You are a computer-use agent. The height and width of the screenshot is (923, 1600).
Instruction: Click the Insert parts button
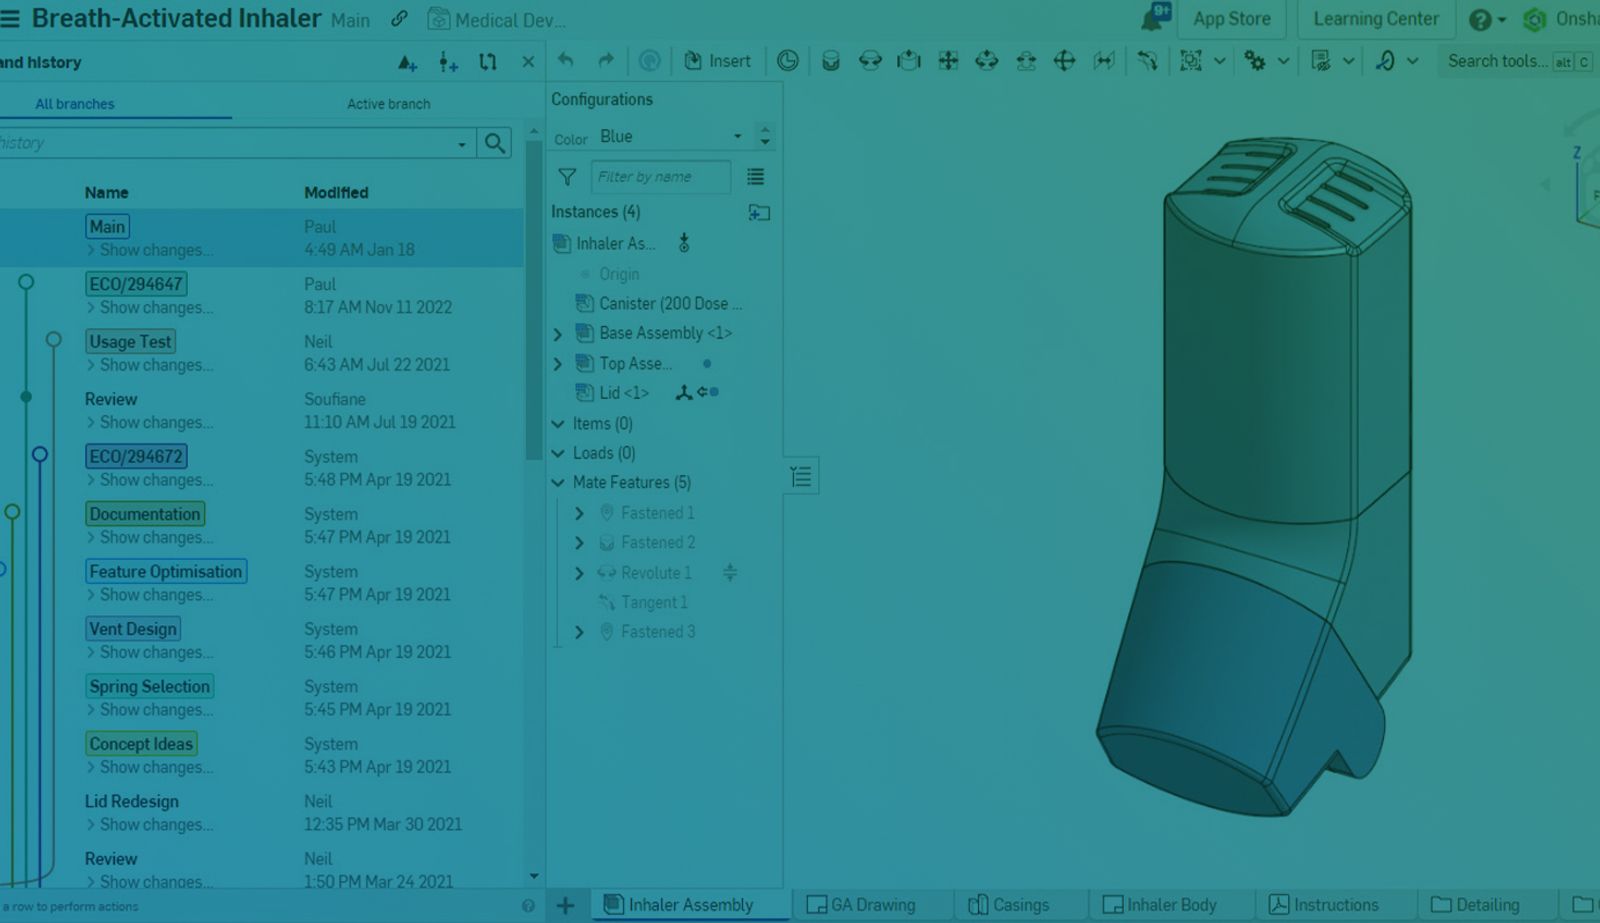[x=717, y=61]
